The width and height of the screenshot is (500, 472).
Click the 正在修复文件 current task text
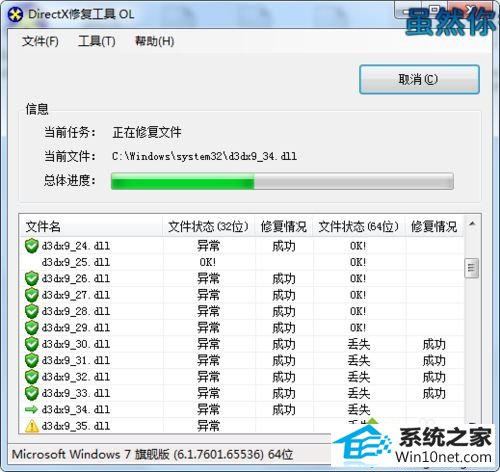(x=147, y=132)
